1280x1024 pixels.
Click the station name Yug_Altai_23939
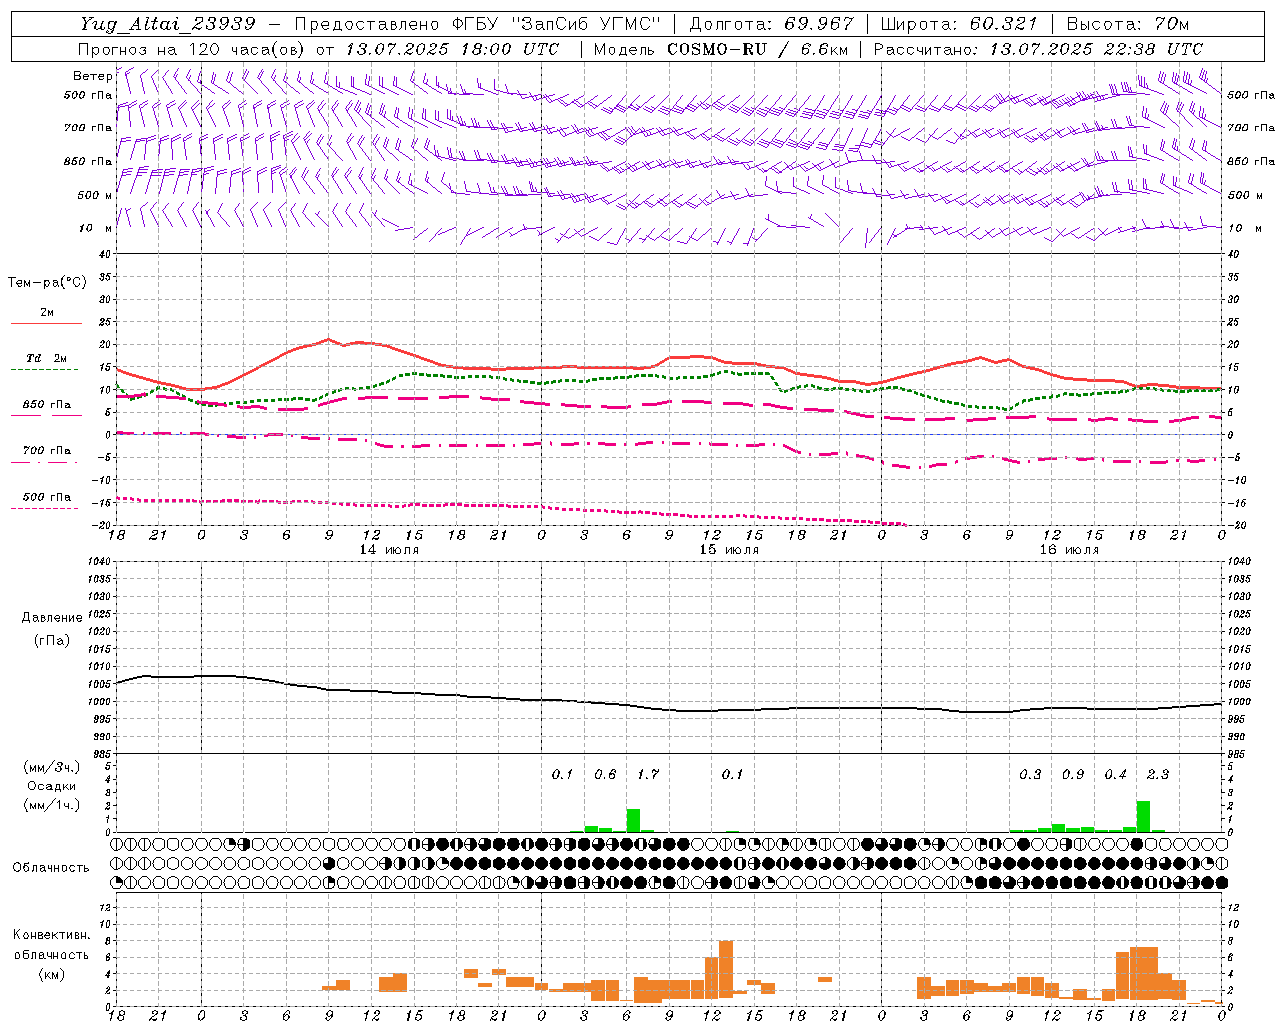168,24
